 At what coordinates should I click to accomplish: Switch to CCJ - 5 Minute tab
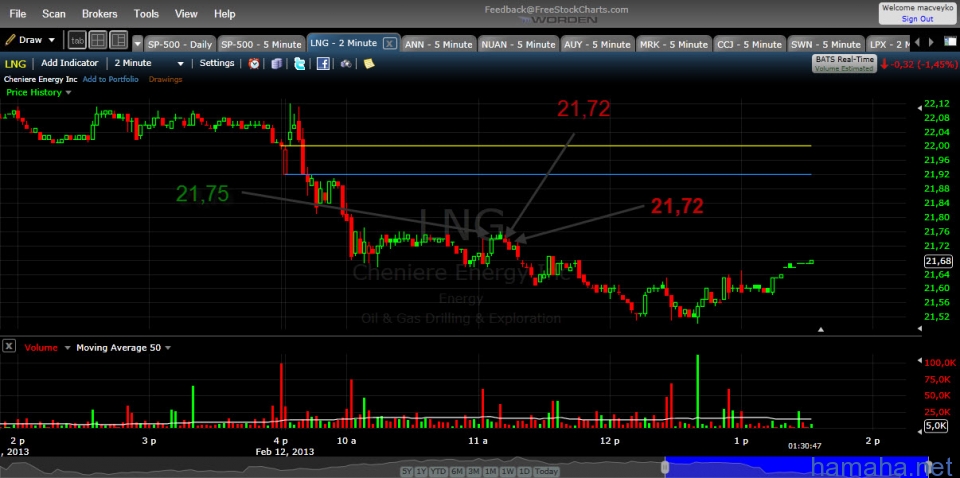coord(750,44)
